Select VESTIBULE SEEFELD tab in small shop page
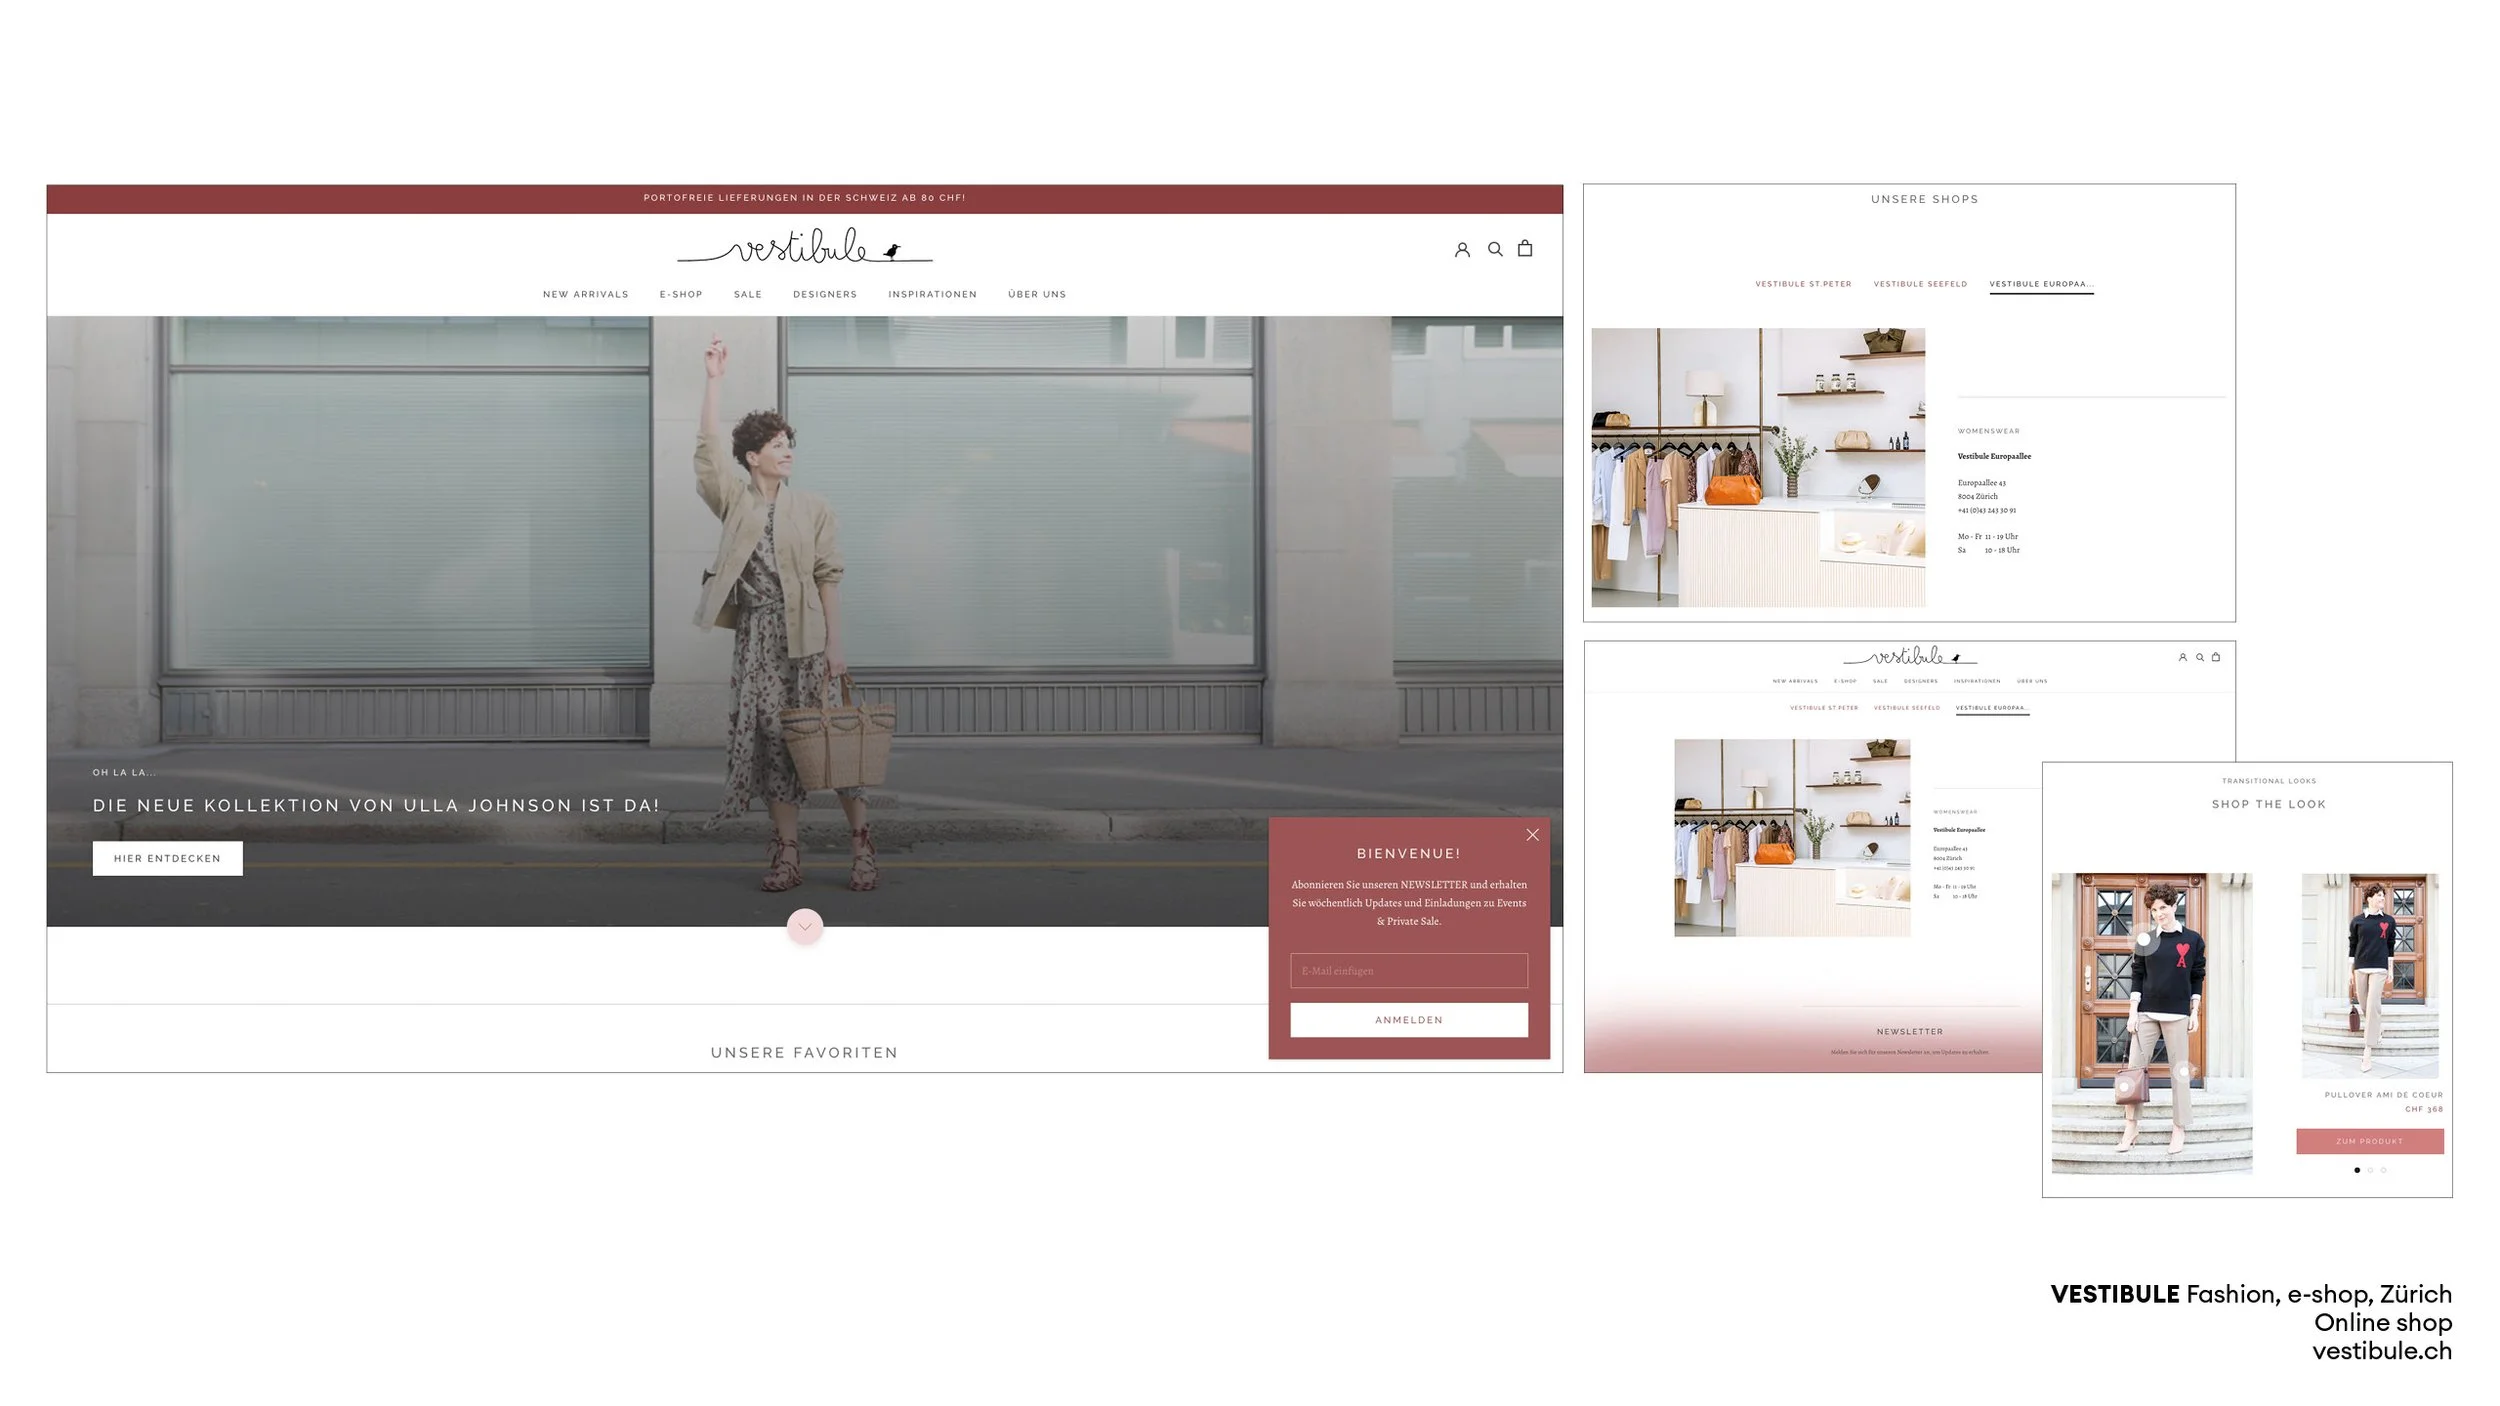The image size is (2500, 1406). tap(1907, 708)
